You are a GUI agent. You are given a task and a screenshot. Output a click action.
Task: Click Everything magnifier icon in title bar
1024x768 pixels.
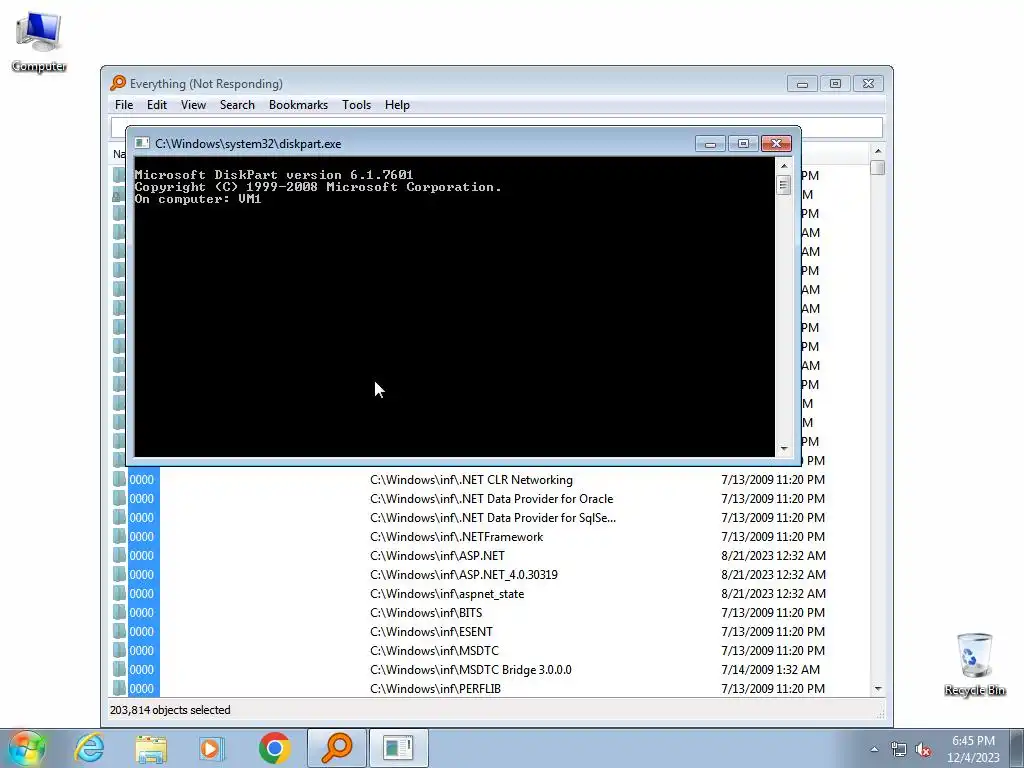118,83
